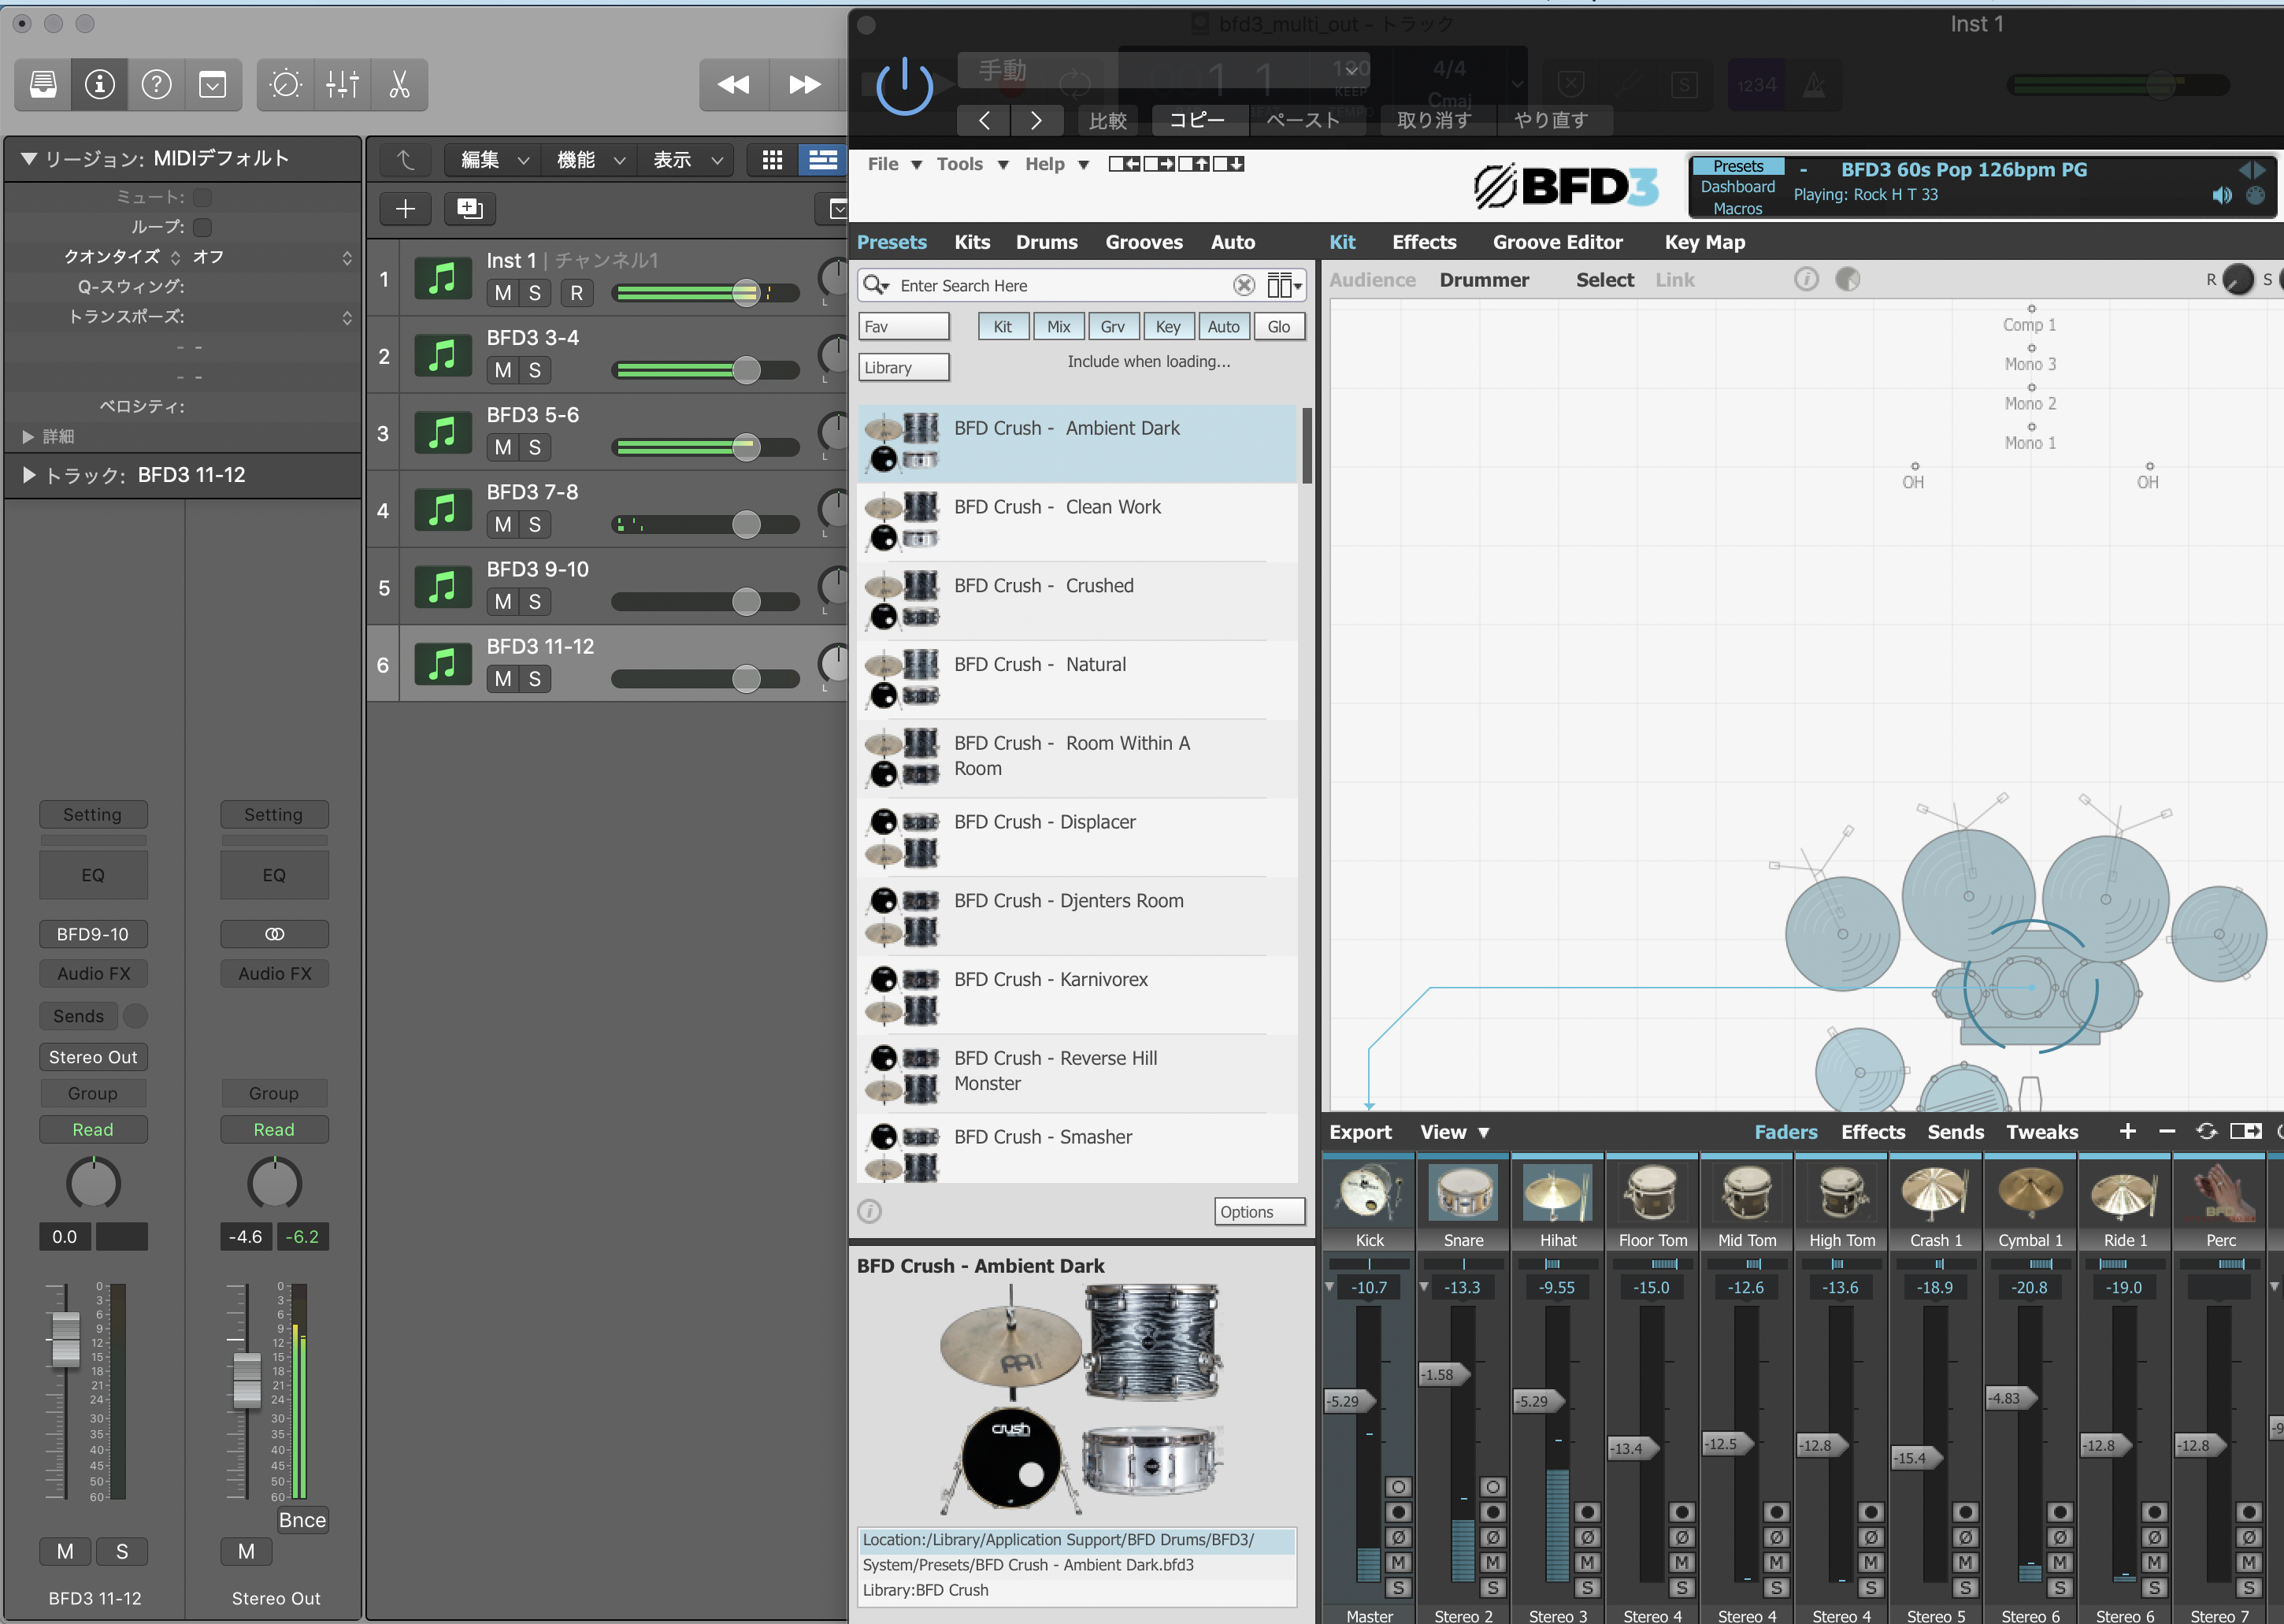The image size is (2284, 1624).
Task: Select the Crash 1 cymbal icon
Action: 1935,1192
